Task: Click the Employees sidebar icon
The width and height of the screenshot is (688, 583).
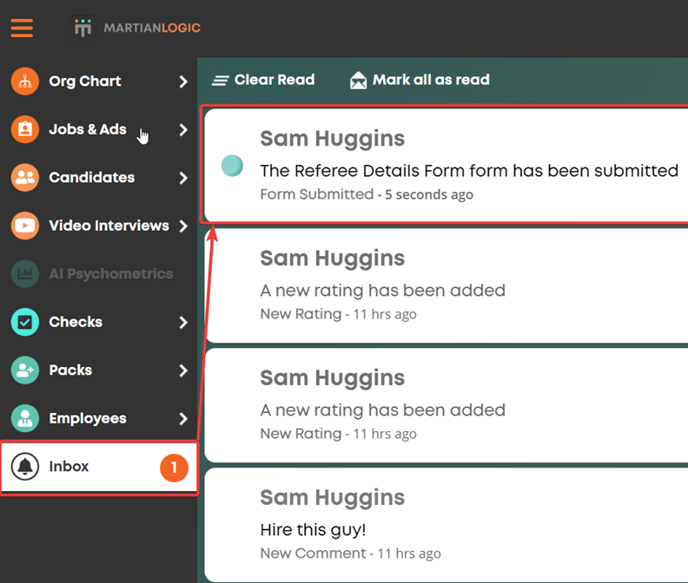Action: click(25, 418)
